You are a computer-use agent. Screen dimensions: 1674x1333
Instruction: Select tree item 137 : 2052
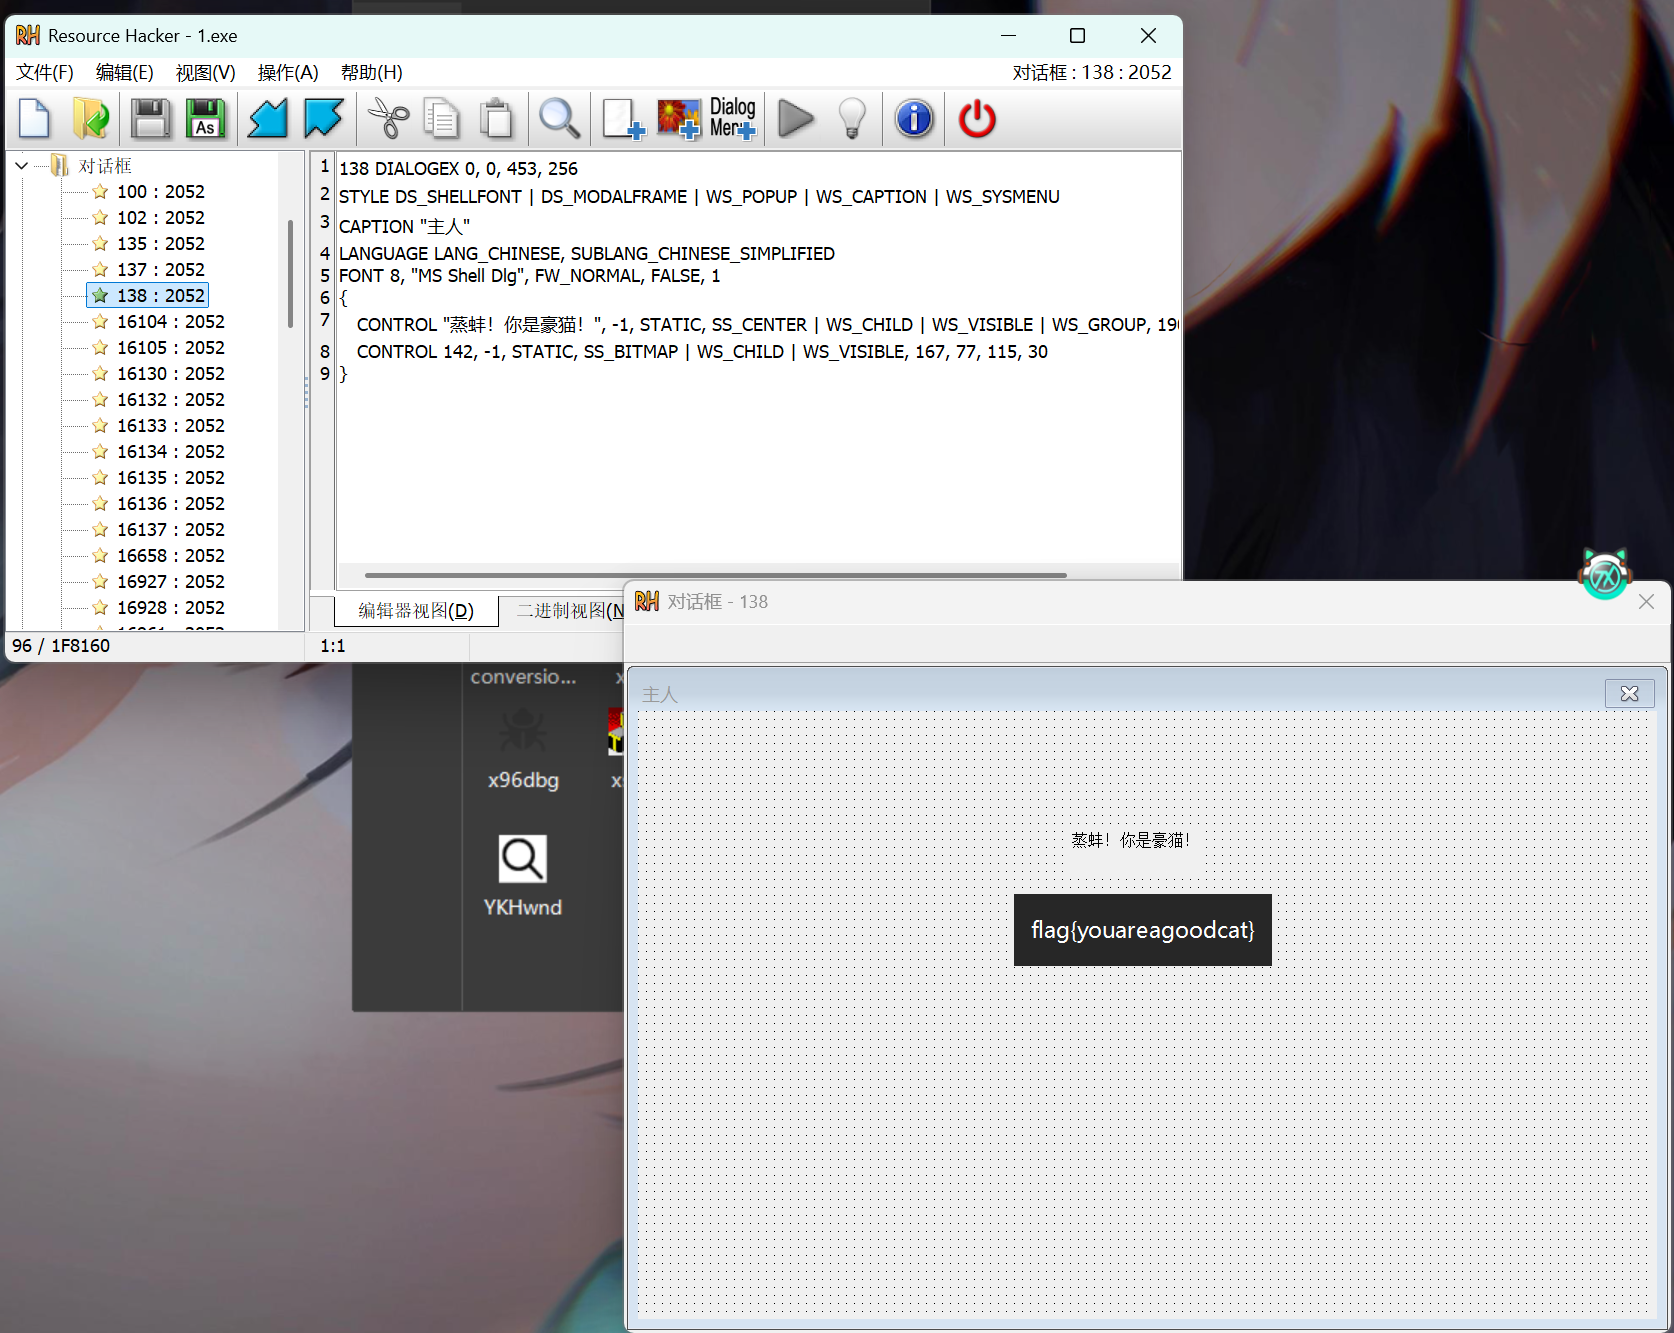[x=160, y=270]
